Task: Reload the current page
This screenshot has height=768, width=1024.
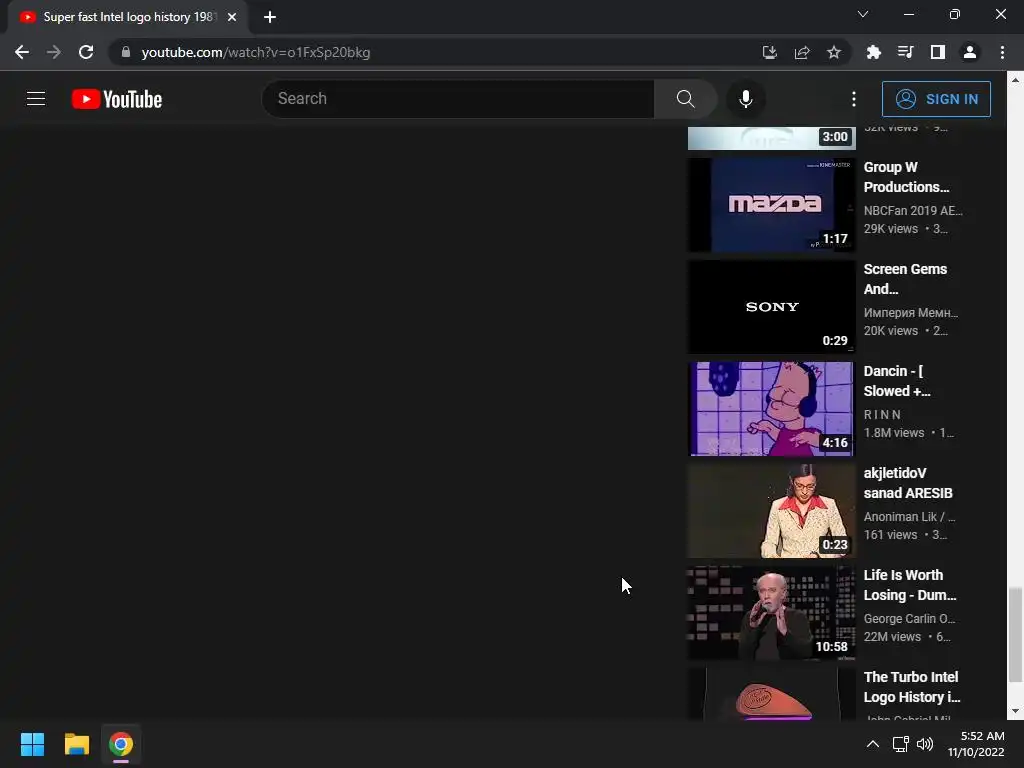Action: tap(86, 52)
